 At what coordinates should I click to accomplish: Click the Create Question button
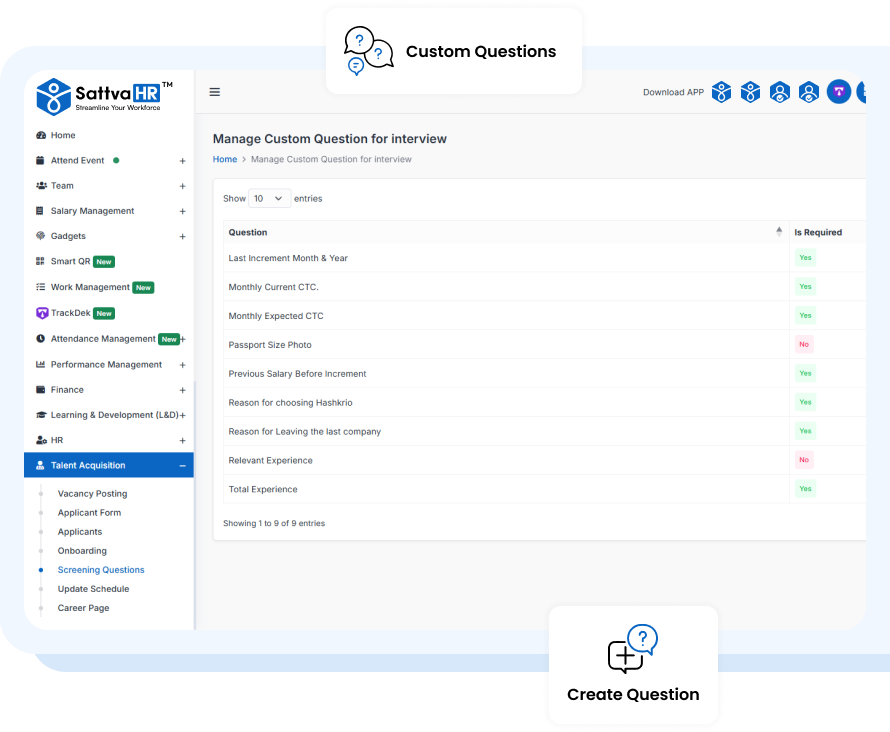633,665
